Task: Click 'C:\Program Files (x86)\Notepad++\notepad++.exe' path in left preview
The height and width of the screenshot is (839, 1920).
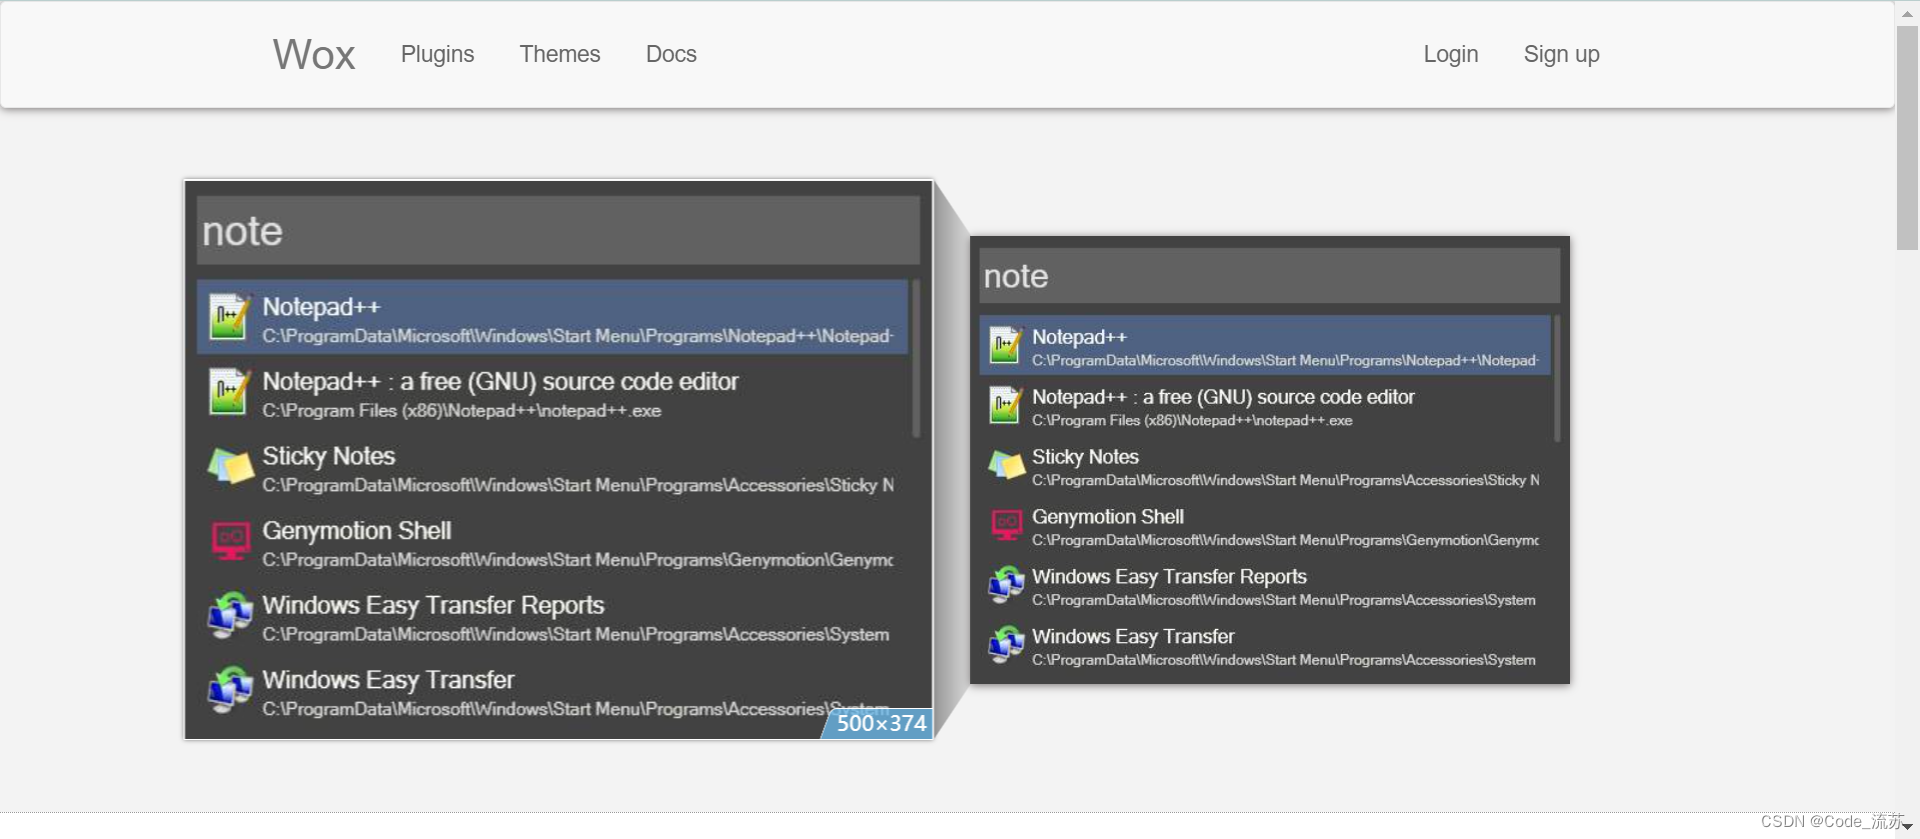Action: (461, 411)
